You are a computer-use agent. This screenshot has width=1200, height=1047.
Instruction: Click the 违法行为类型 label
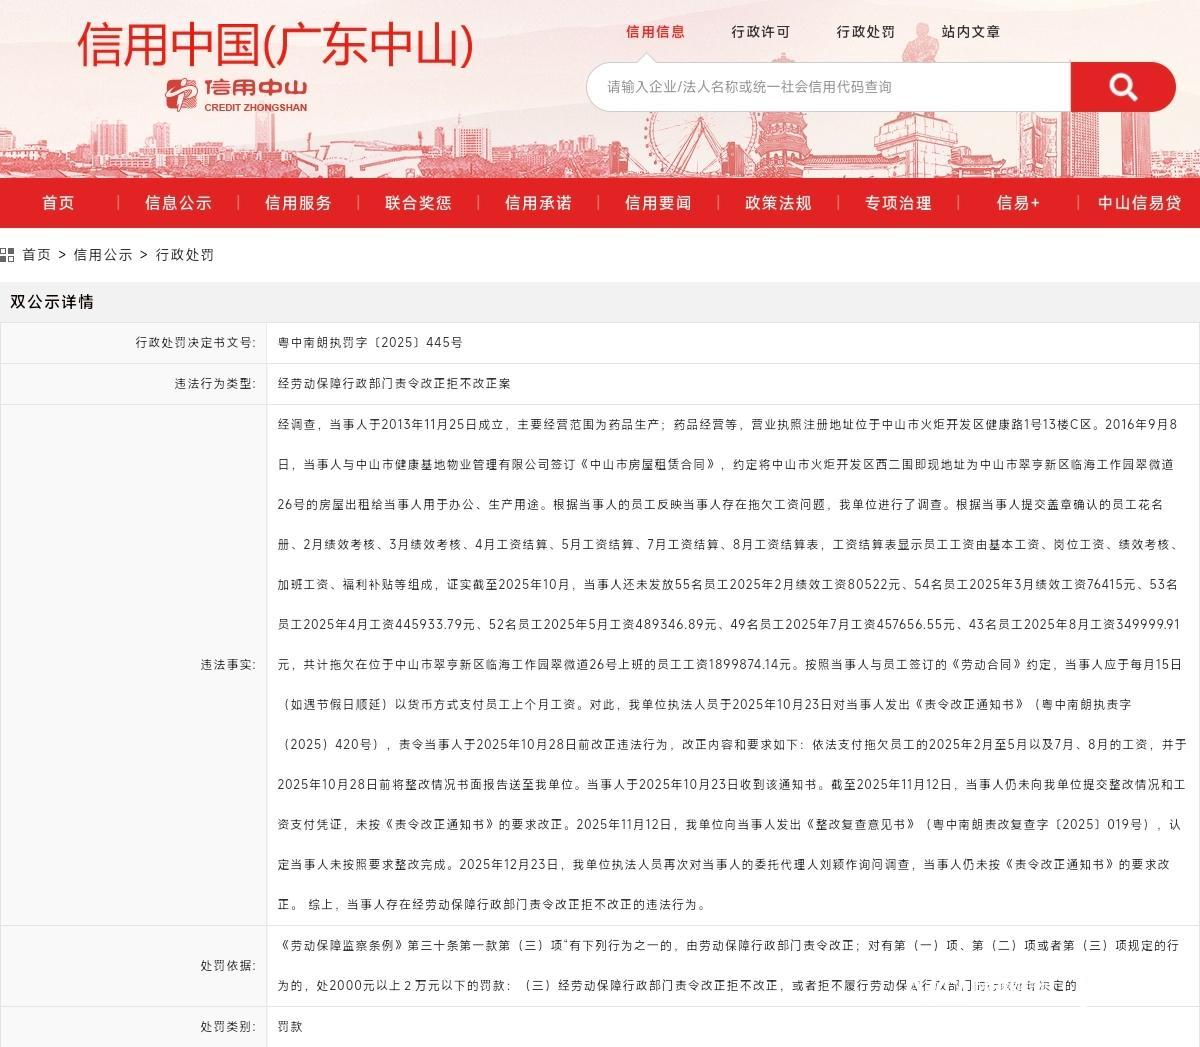215,383
